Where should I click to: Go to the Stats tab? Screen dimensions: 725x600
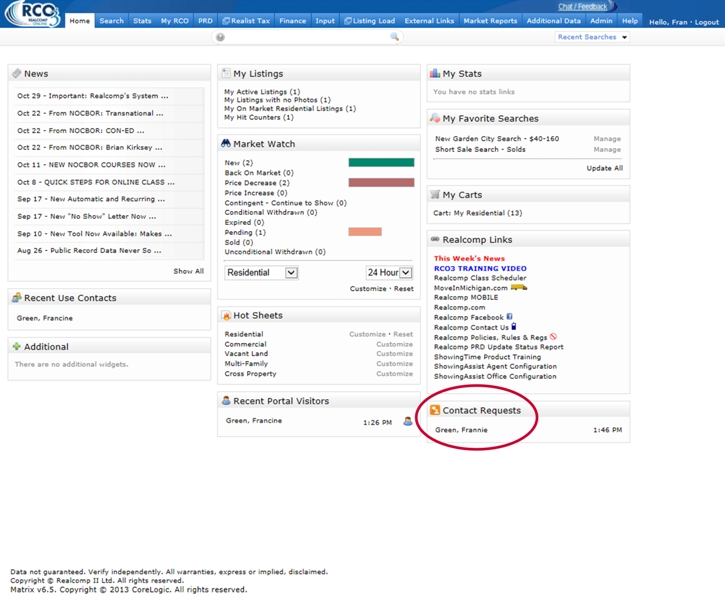[x=142, y=21]
